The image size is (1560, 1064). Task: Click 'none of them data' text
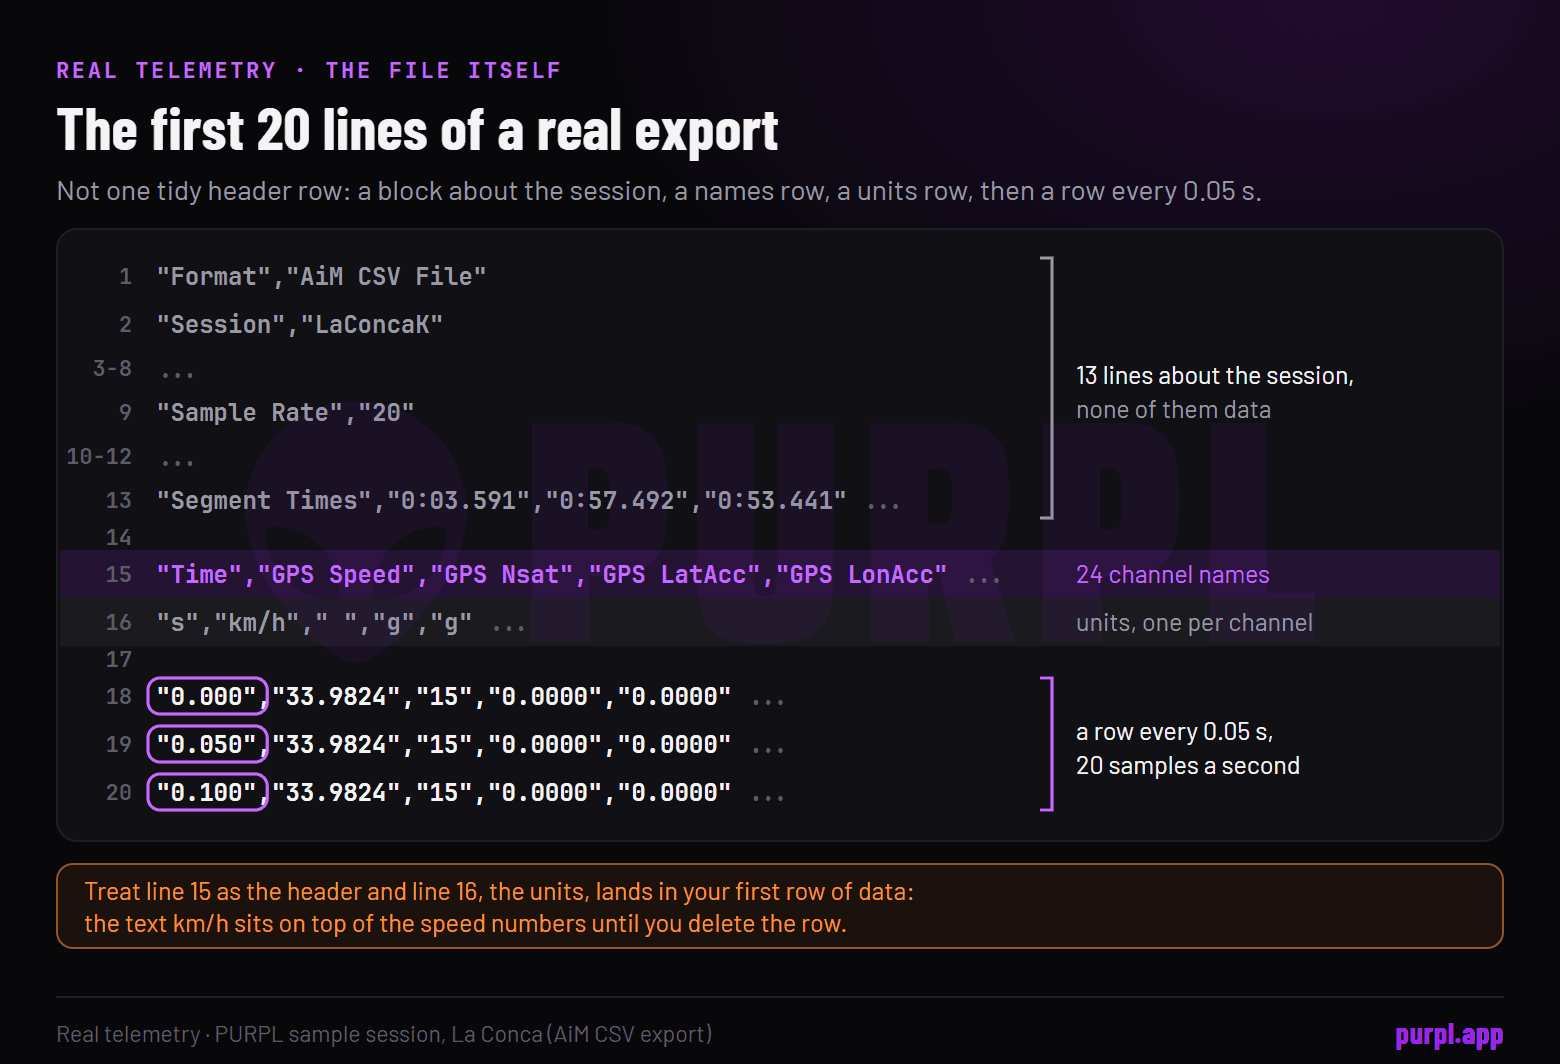(x=1173, y=410)
